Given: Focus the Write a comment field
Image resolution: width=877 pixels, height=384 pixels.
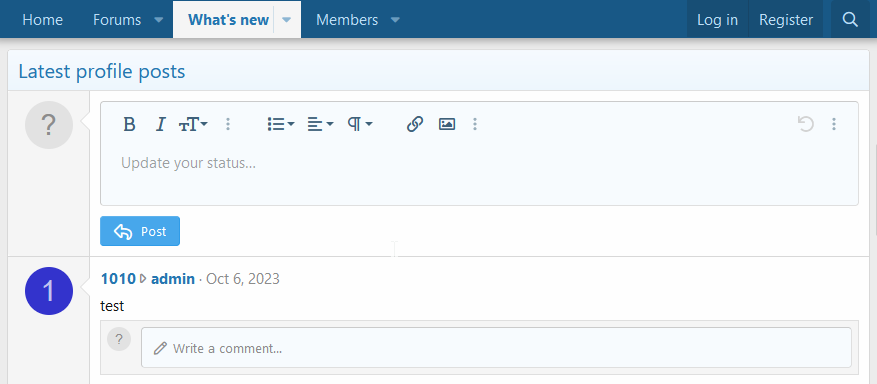Looking at the screenshot, I should tap(496, 348).
